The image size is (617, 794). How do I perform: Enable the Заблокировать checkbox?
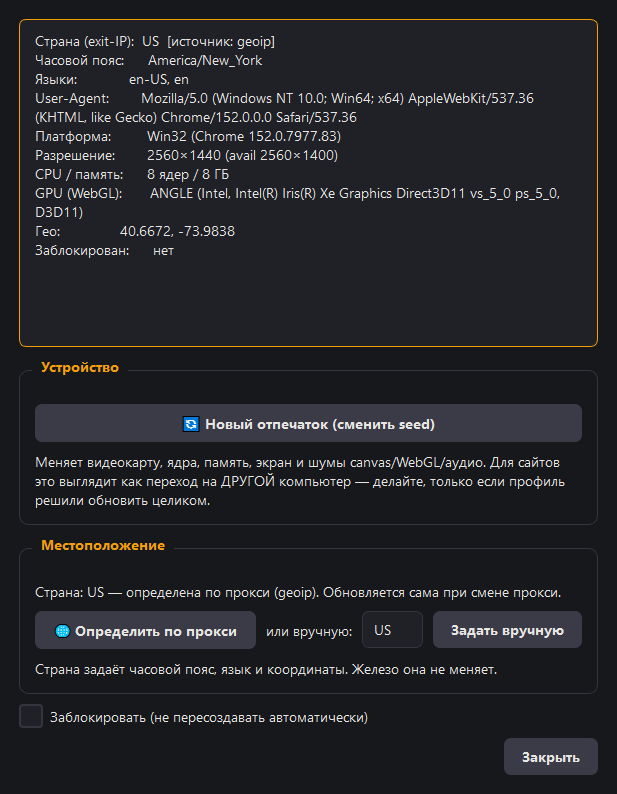pyautogui.click(x=31, y=717)
